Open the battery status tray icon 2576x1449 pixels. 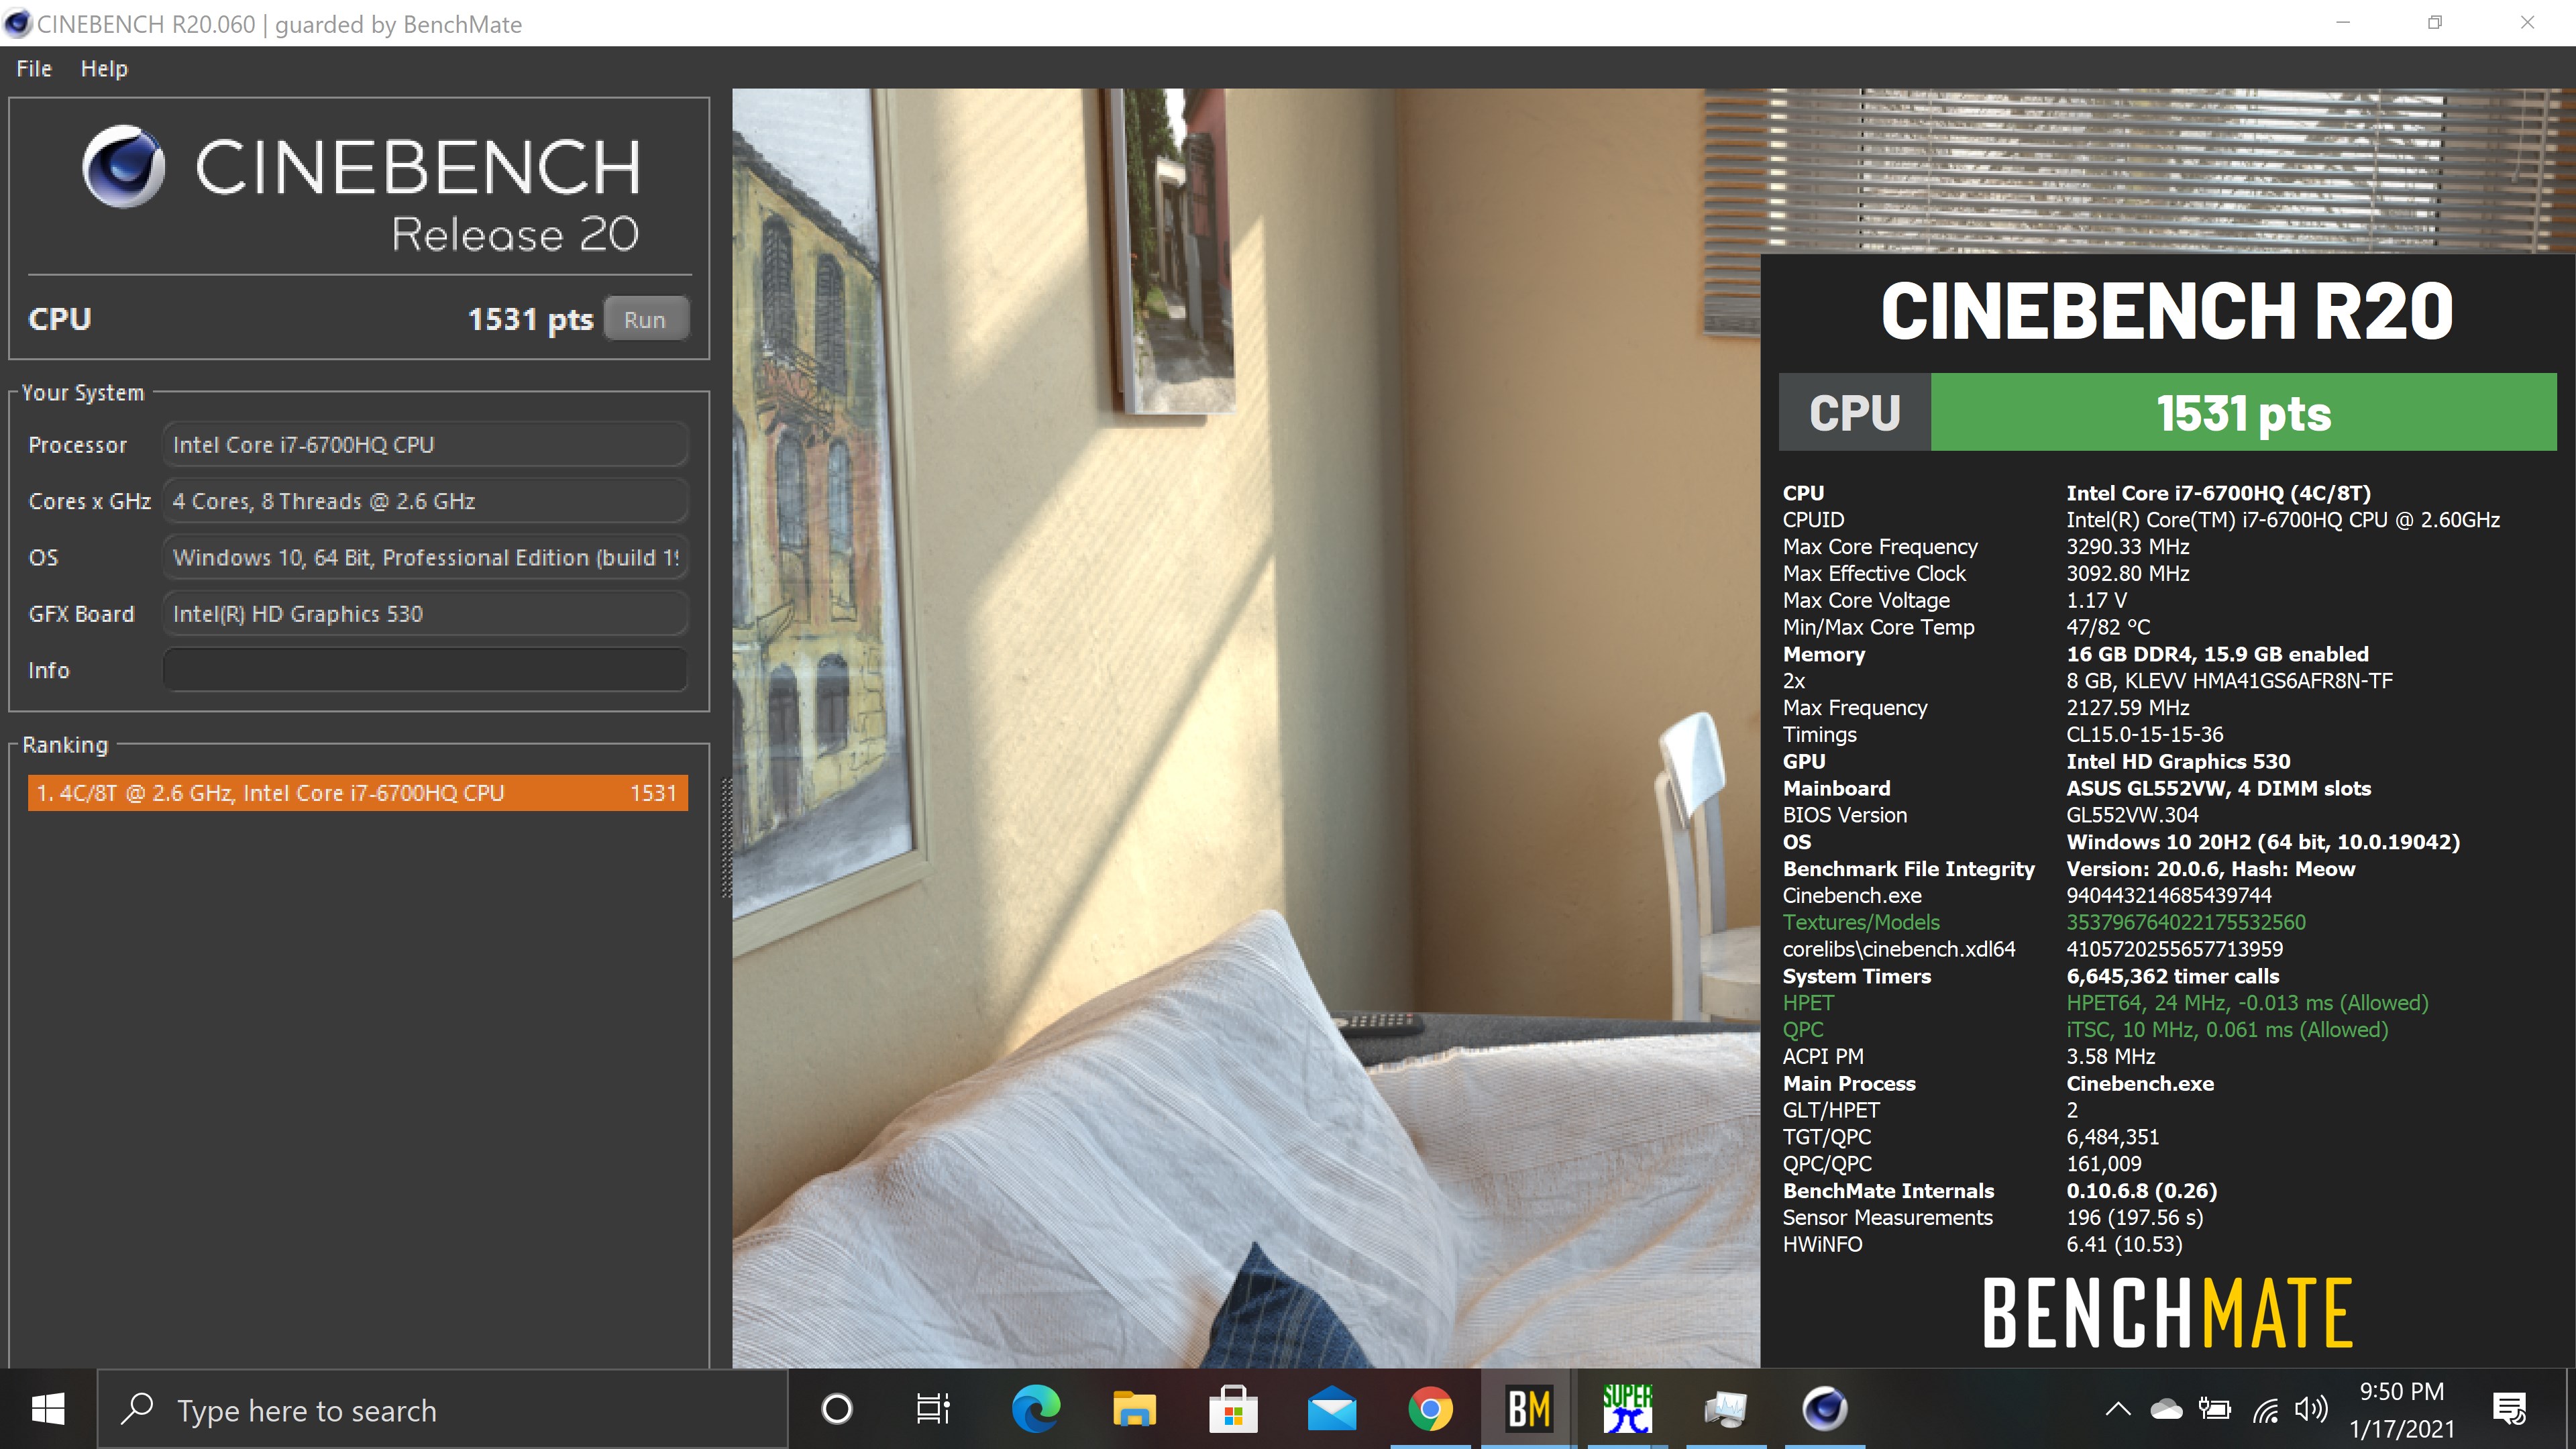[2215, 1410]
